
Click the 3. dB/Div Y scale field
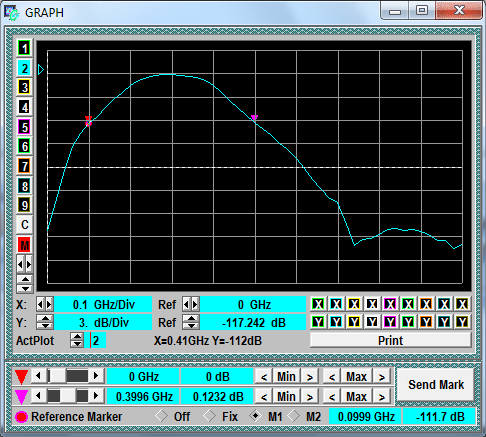point(103,322)
